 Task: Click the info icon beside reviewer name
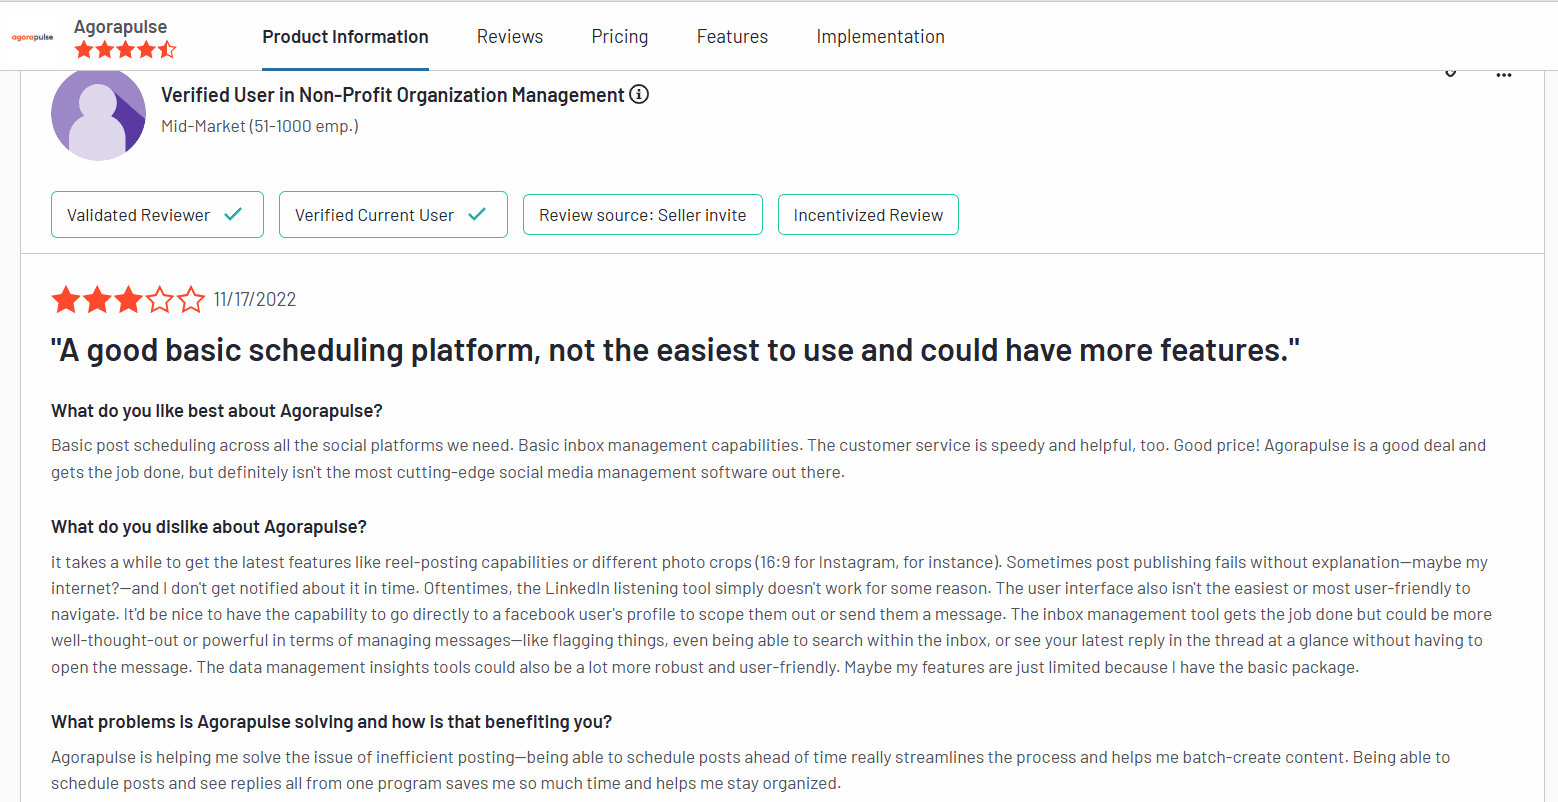(639, 94)
